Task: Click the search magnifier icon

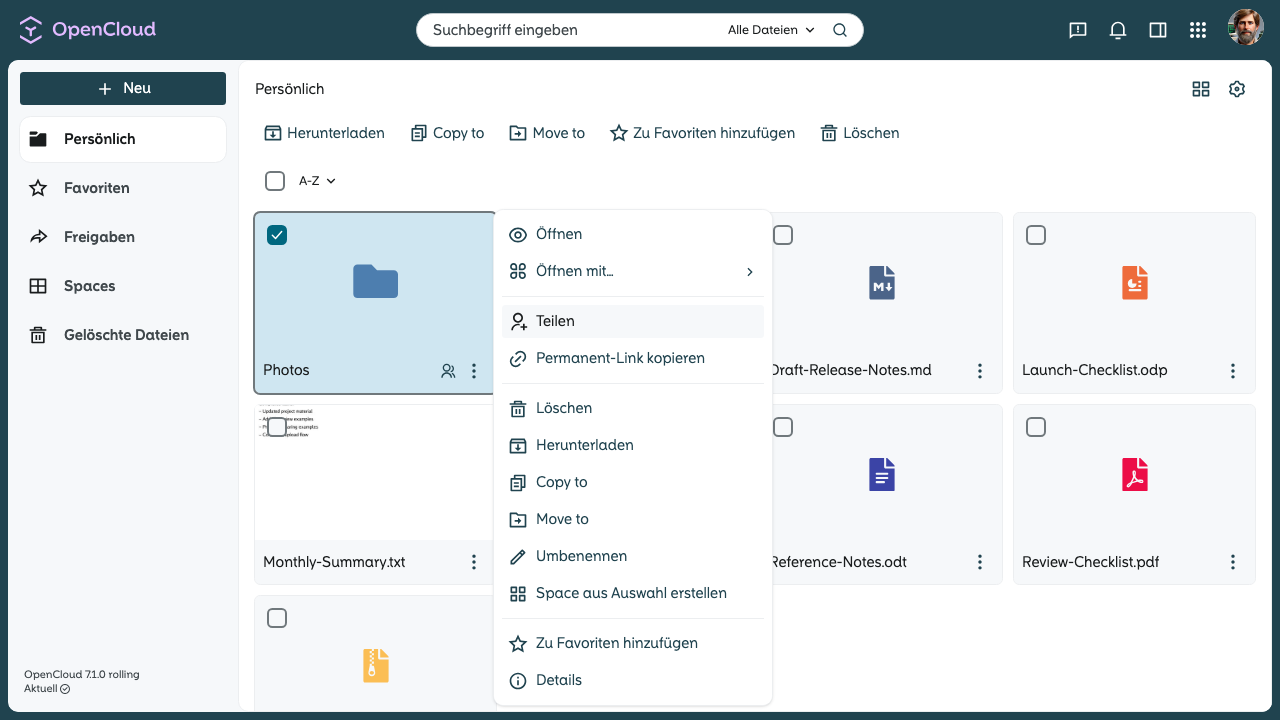Action: [840, 30]
